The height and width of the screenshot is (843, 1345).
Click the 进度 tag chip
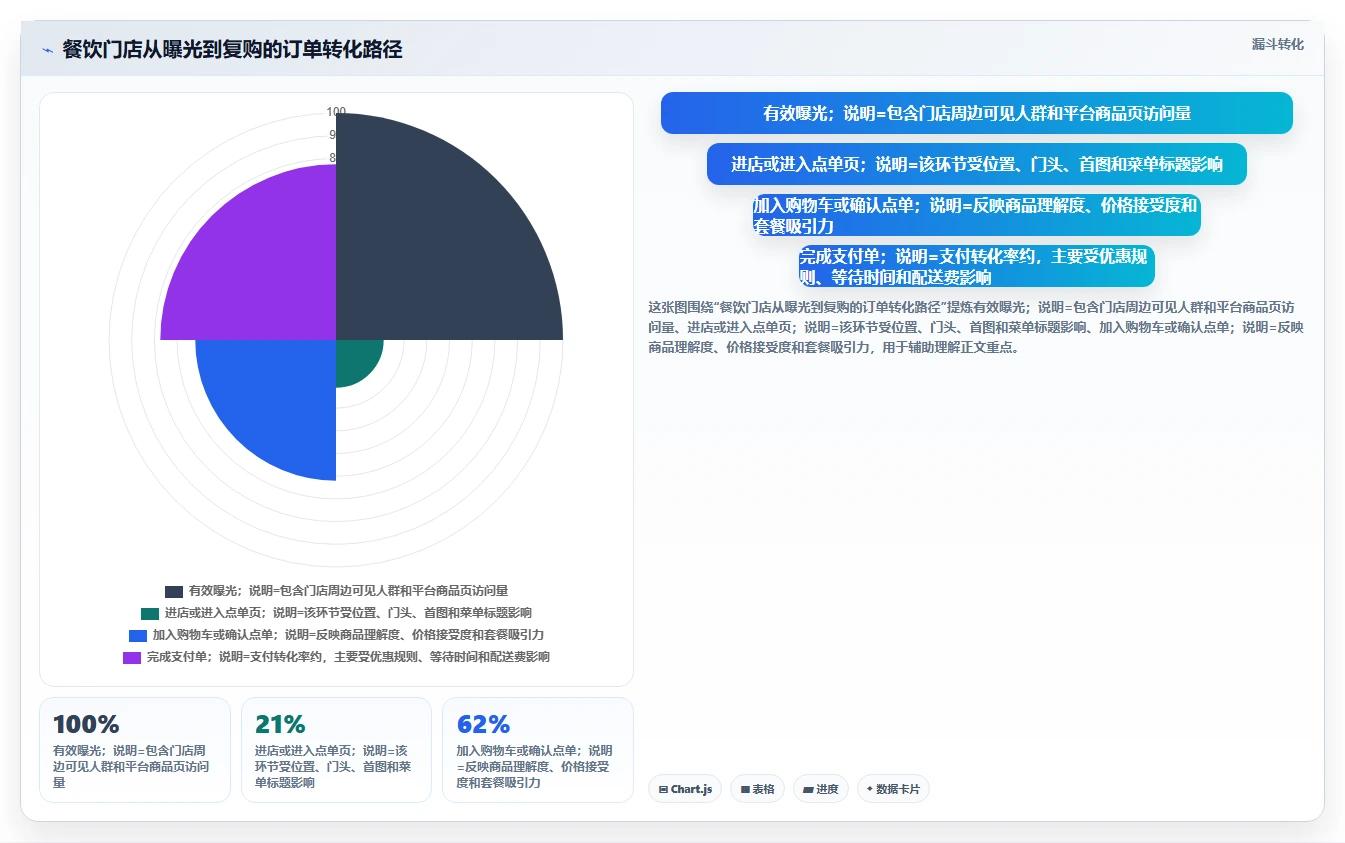point(820,789)
